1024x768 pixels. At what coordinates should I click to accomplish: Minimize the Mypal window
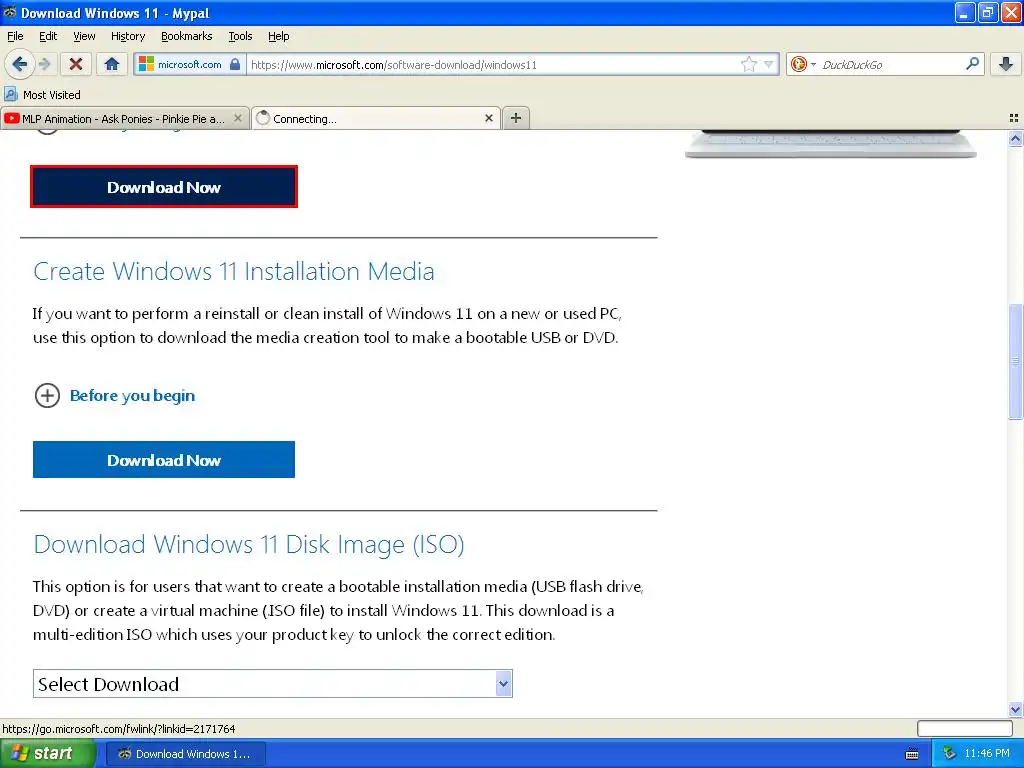coord(965,12)
